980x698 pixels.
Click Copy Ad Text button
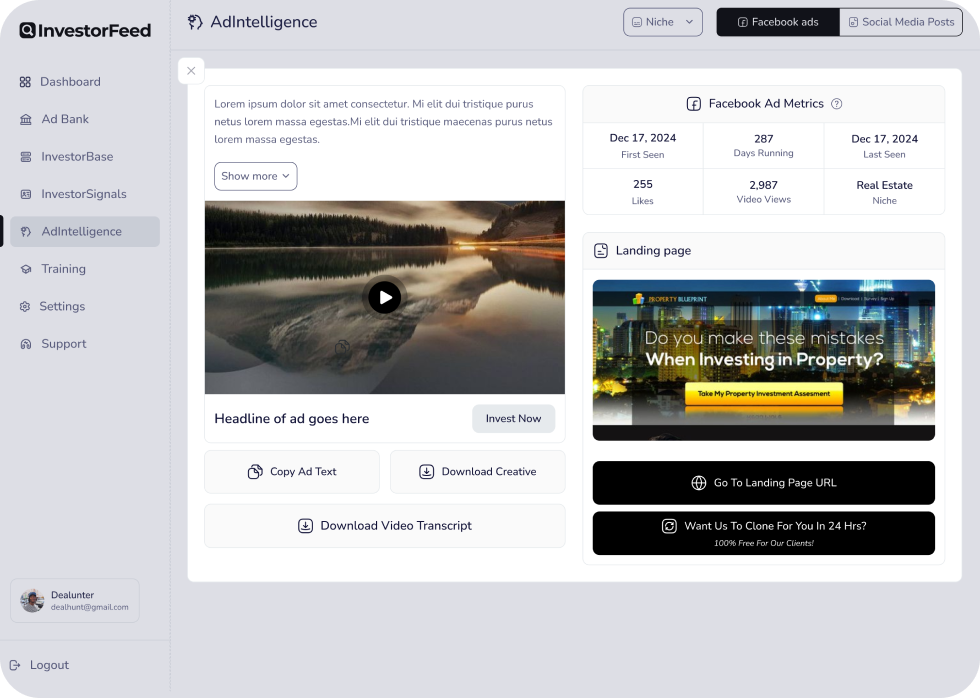(292, 472)
